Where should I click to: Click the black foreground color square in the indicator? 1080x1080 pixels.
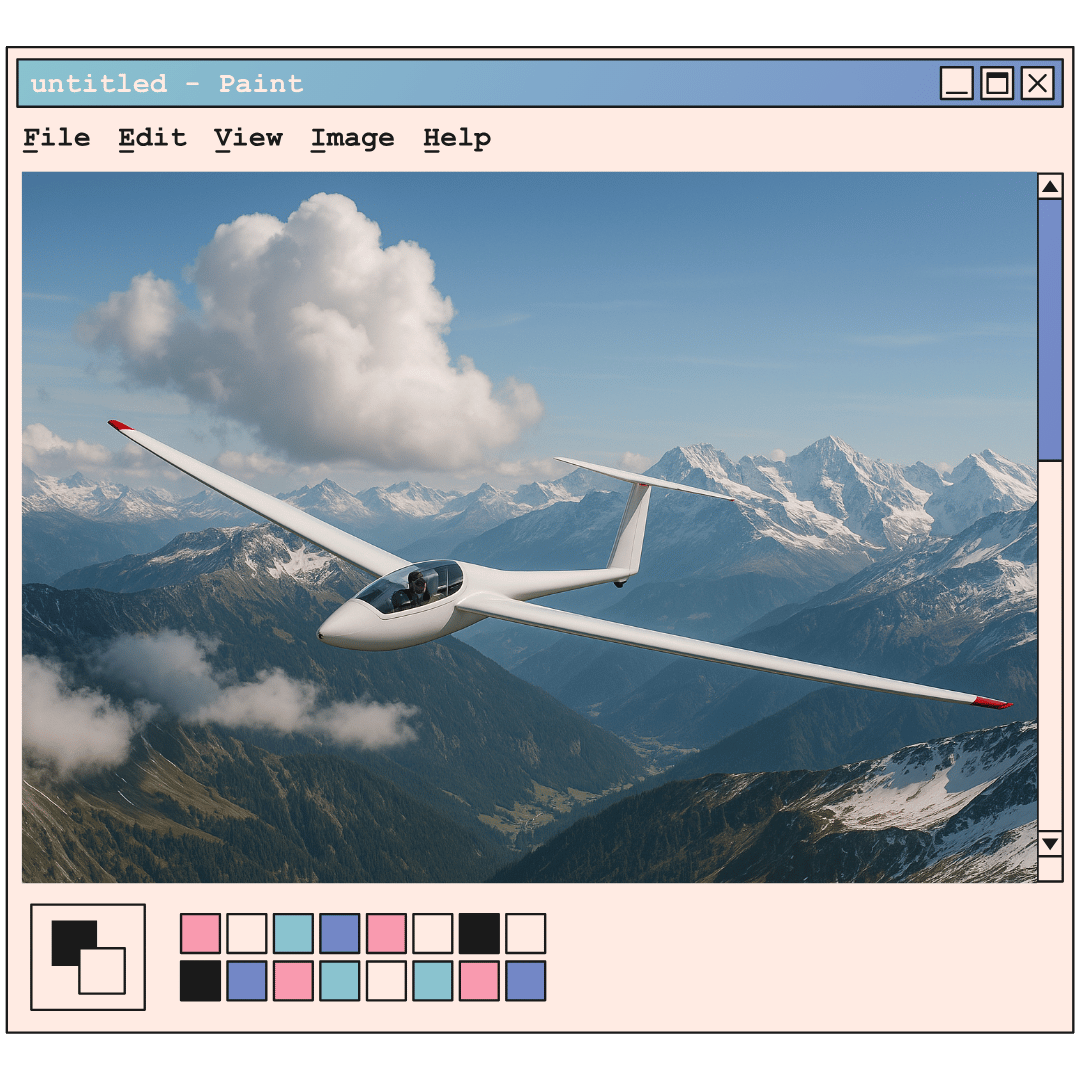(69, 938)
